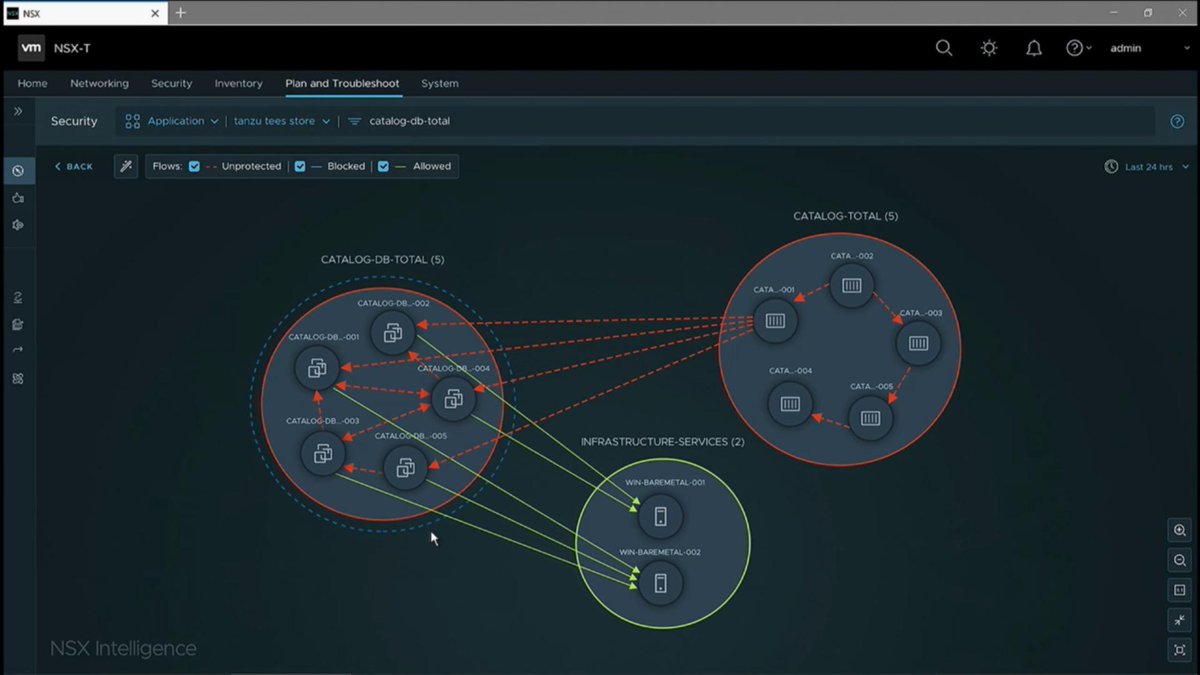Select the CATA-002 container node

tap(851, 286)
